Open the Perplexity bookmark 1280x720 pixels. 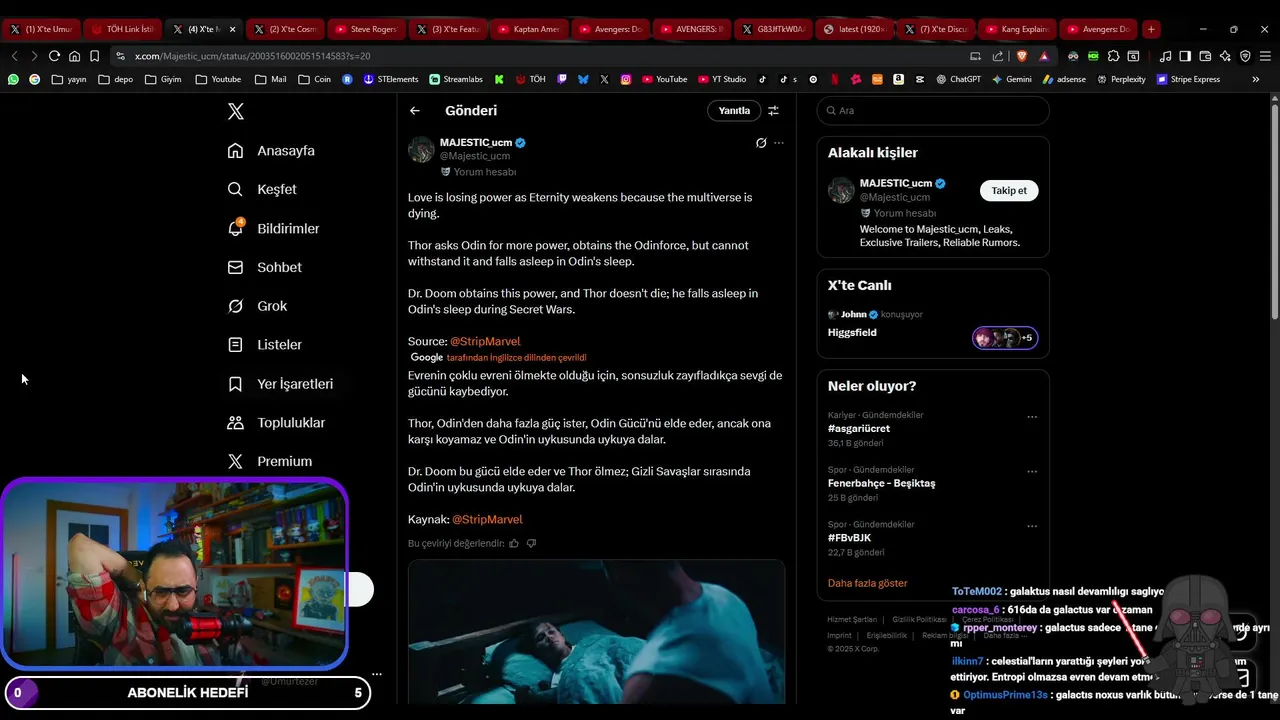1122,79
